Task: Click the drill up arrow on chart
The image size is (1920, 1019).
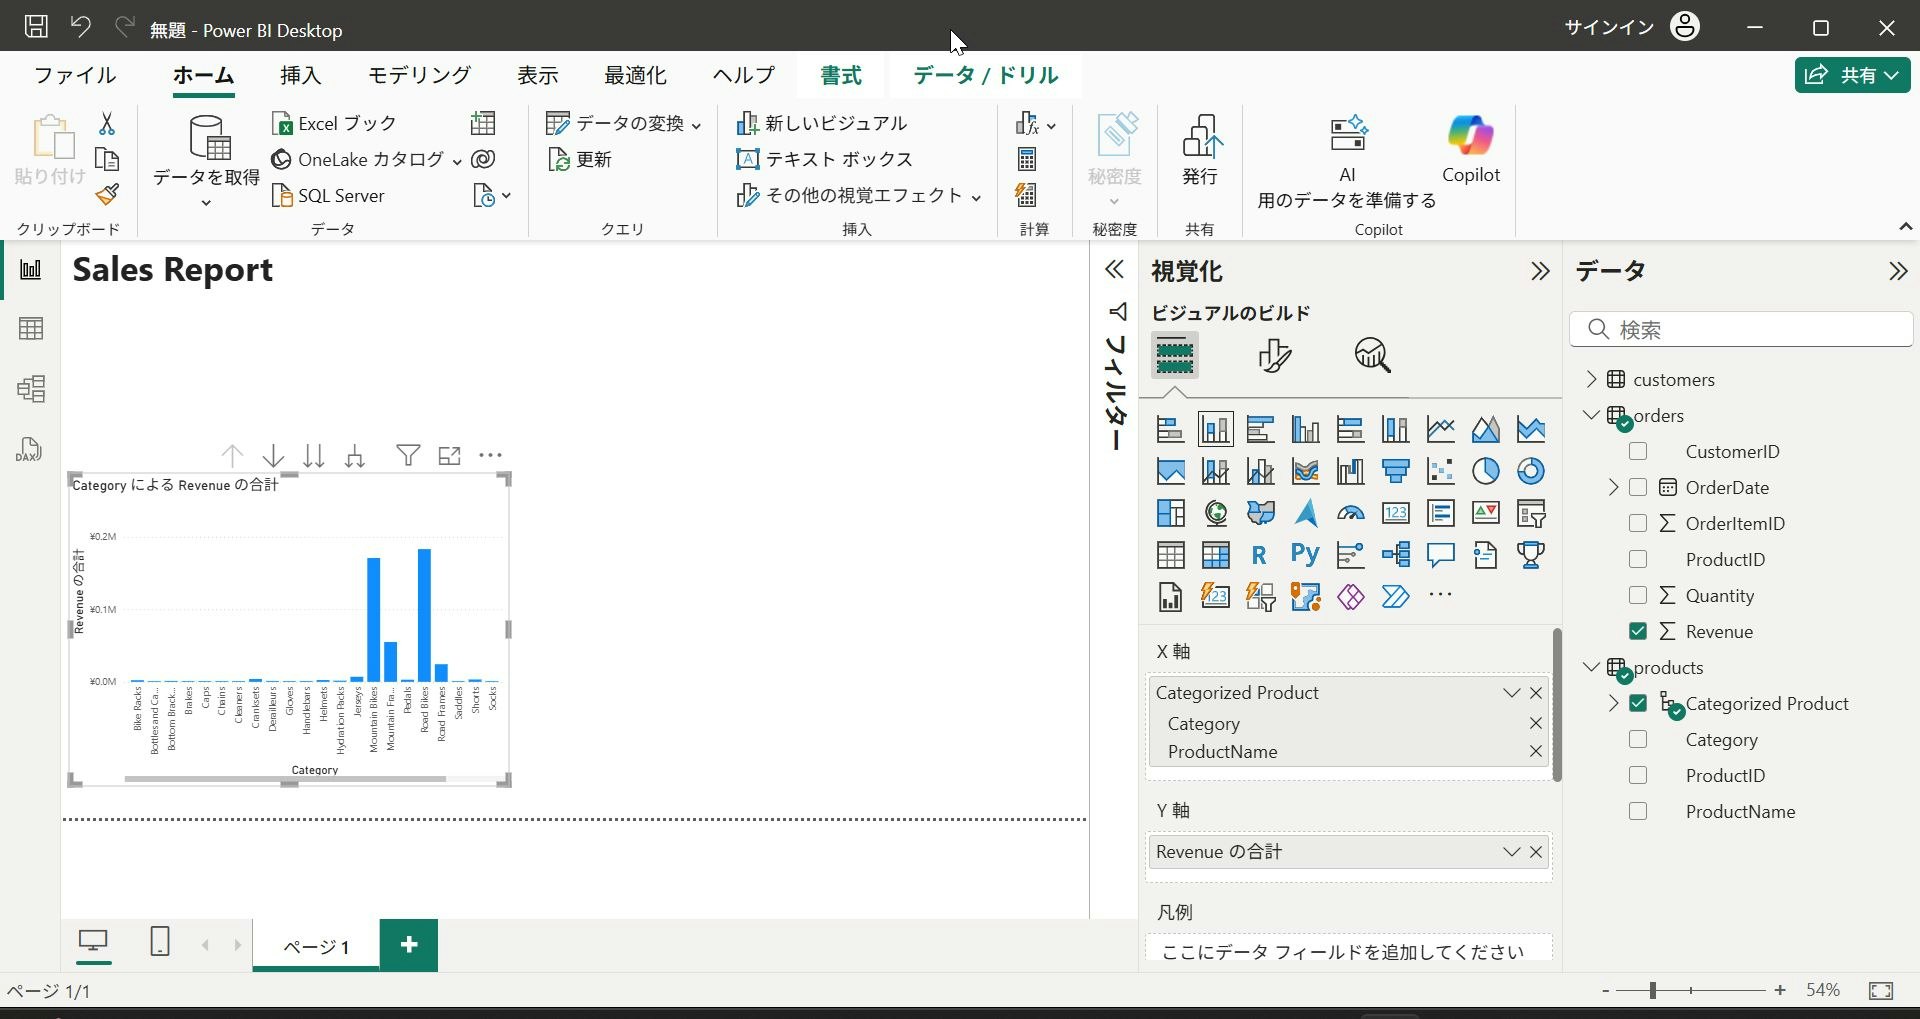Action: coord(232,456)
